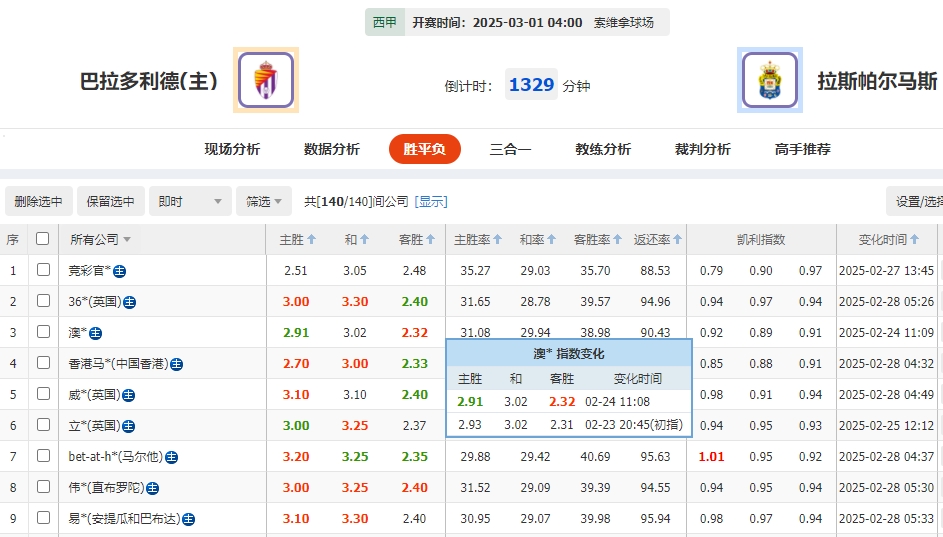Click the Real Valladolid home team crest
The width and height of the screenshot is (943, 537).
(266, 80)
